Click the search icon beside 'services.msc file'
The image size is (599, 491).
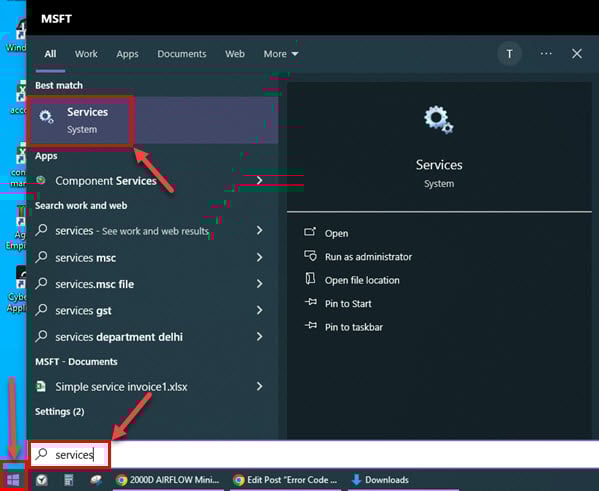41,284
